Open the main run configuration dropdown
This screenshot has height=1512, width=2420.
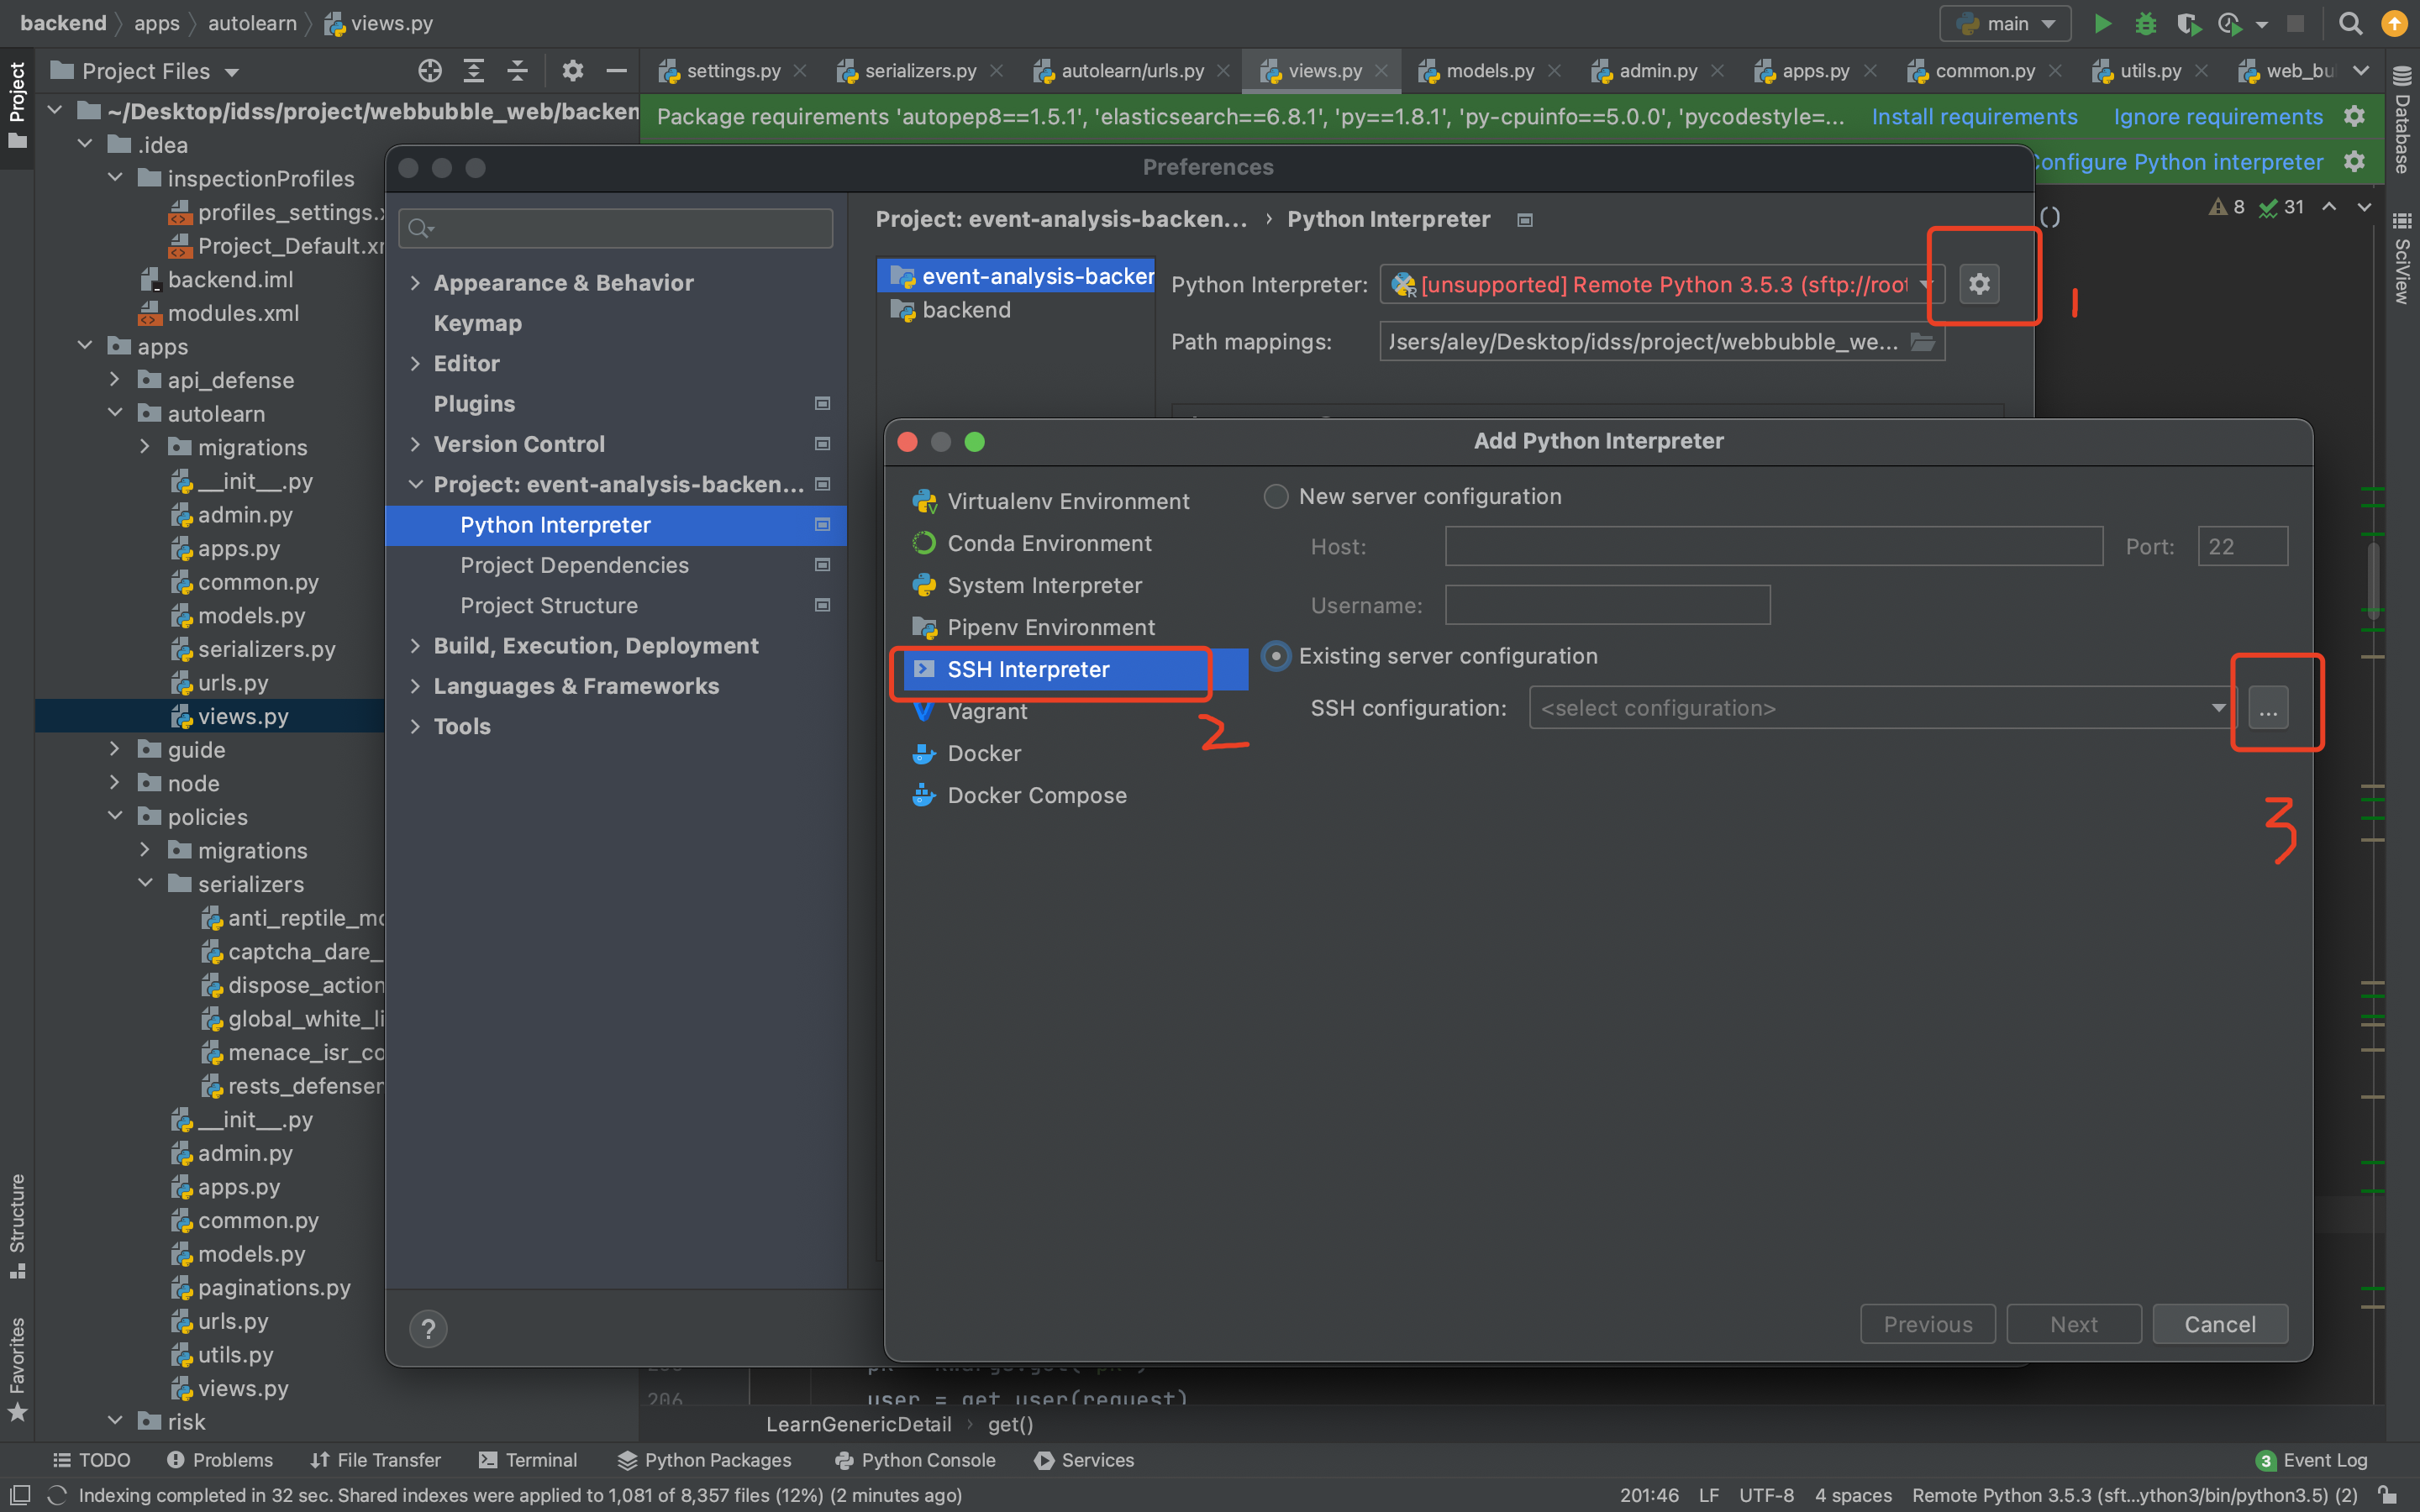pyautogui.click(x=2005, y=24)
